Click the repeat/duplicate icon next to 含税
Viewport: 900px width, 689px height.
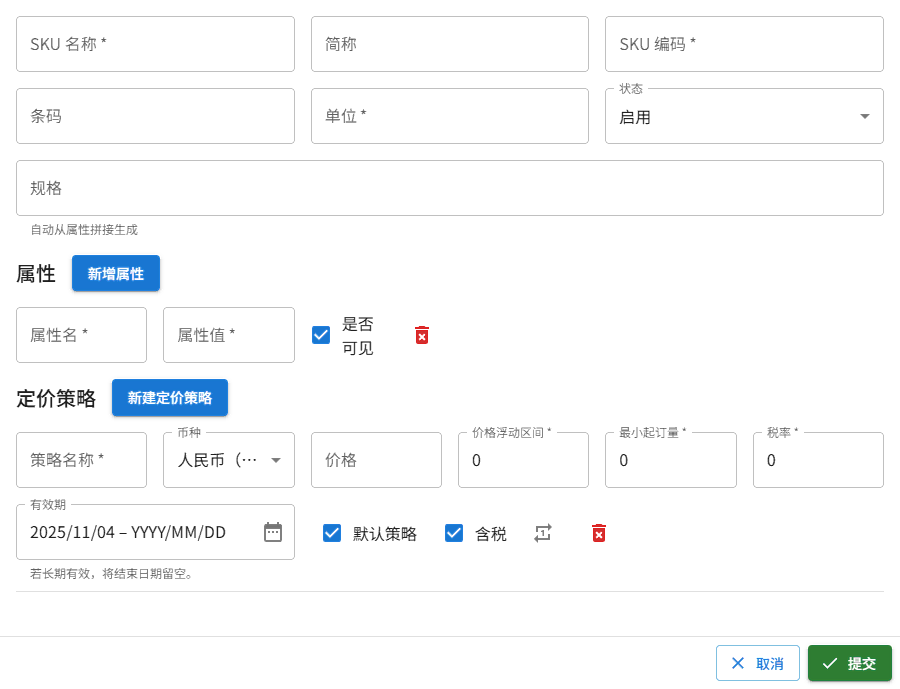coord(542,533)
